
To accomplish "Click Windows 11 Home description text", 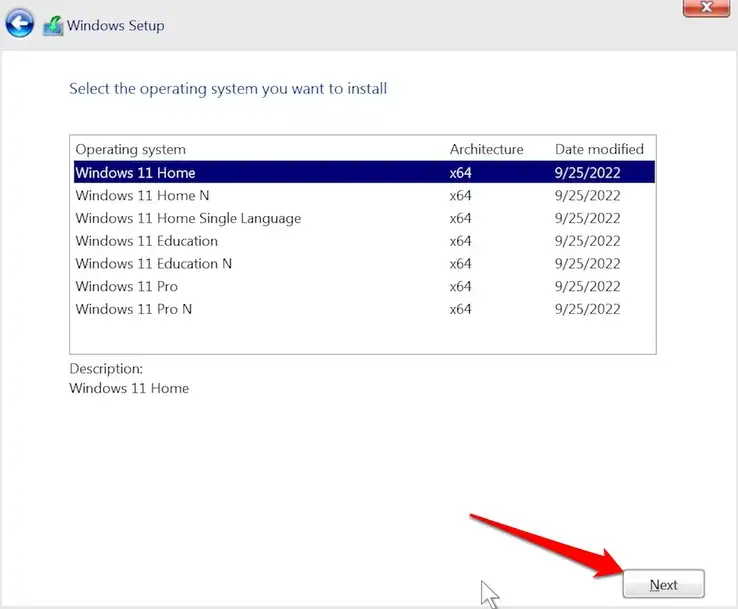I will click(x=129, y=388).
